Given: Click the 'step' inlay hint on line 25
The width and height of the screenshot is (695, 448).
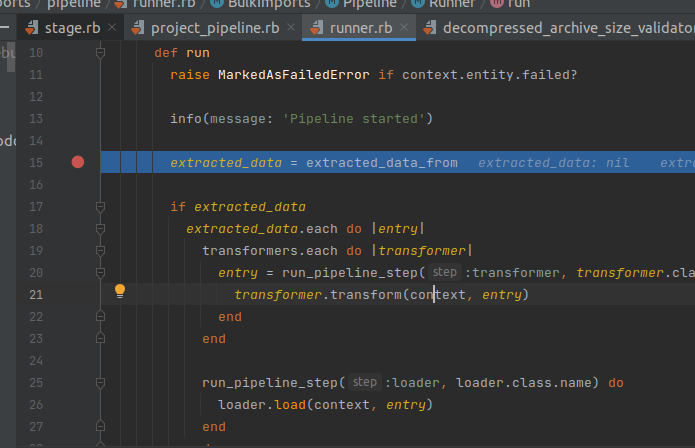Looking at the screenshot, I should pos(364,382).
